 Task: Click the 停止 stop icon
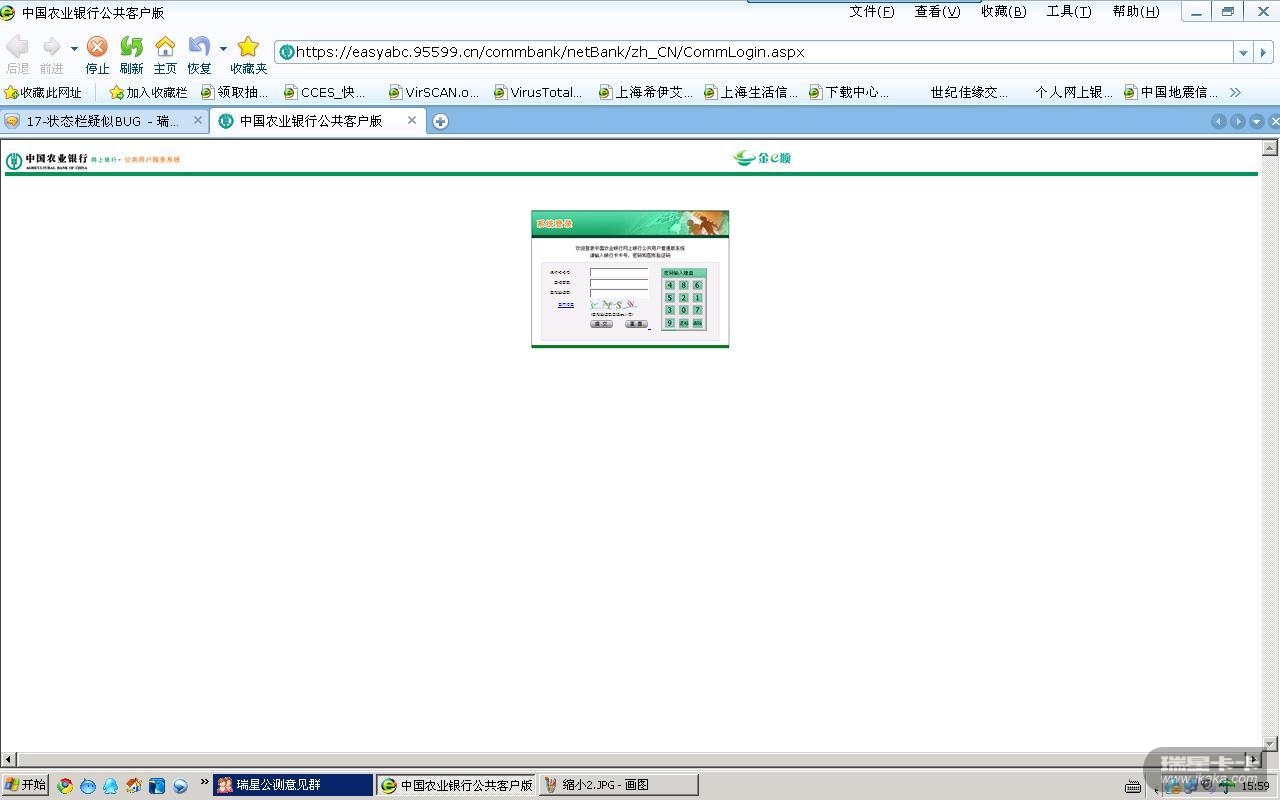(97, 47)
